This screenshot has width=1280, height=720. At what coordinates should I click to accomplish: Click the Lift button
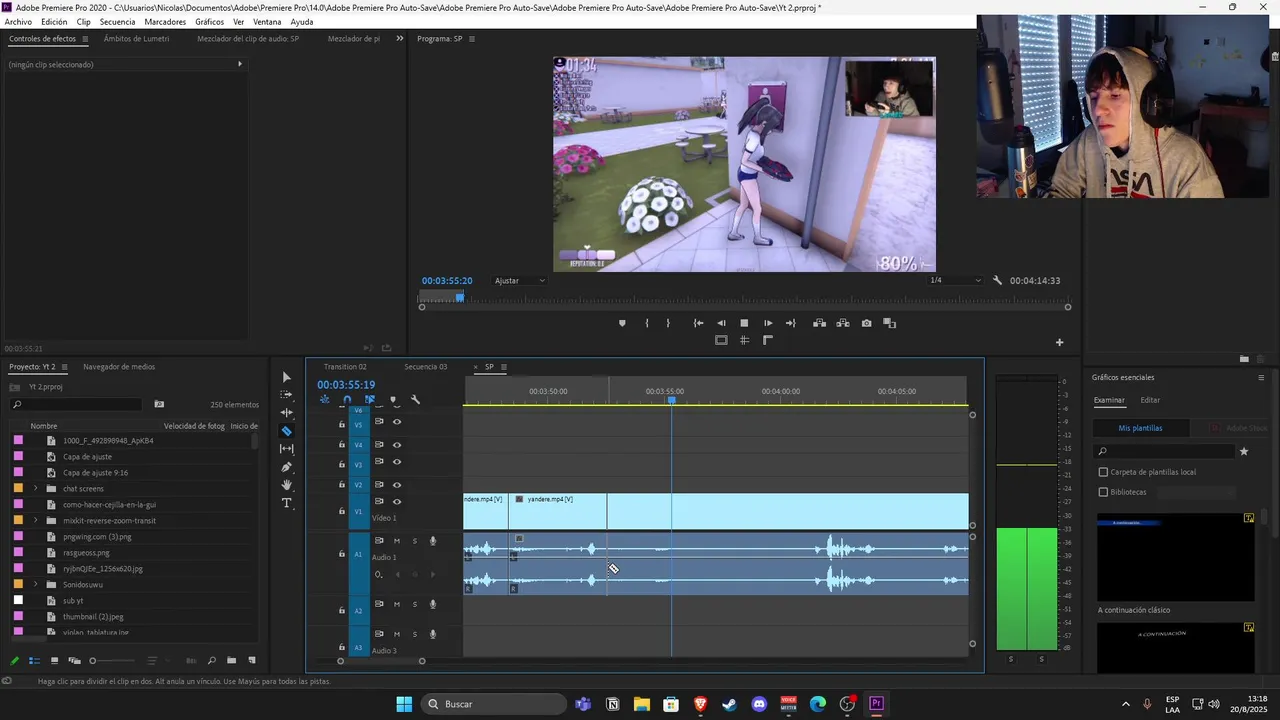(819, 323)
